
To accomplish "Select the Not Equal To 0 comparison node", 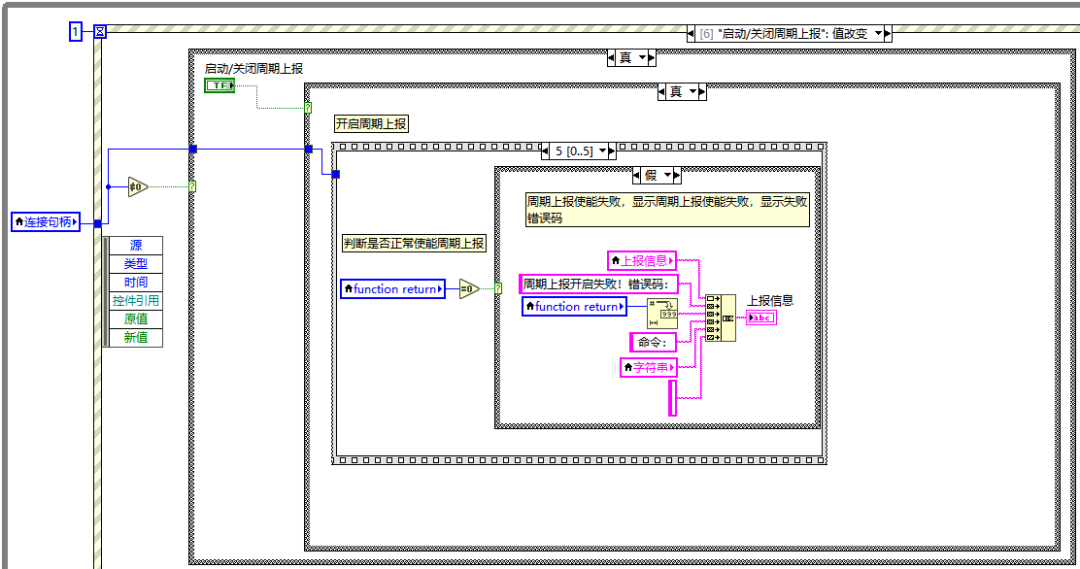I will [x=138, y=187].
